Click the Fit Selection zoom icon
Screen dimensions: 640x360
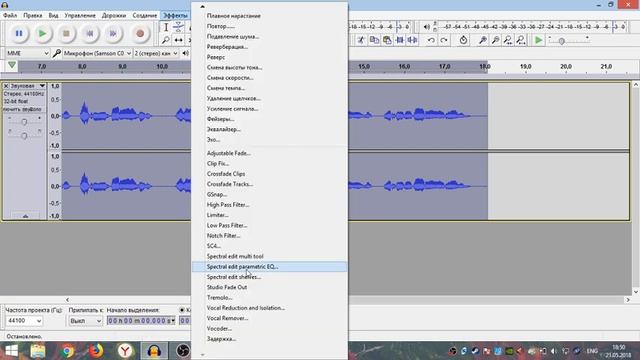508,40
